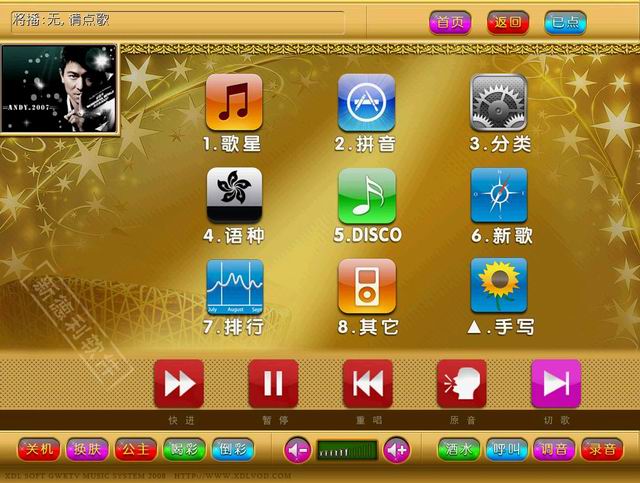Click the blue 倒彩 boo button
640x483 pixels.
tap(233, 450)
